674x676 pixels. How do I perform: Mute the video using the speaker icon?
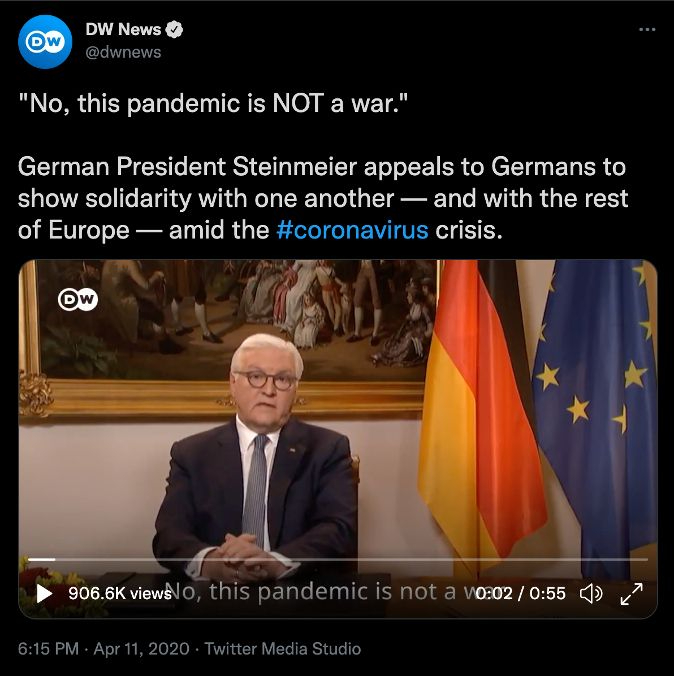[x=590, y=594]
